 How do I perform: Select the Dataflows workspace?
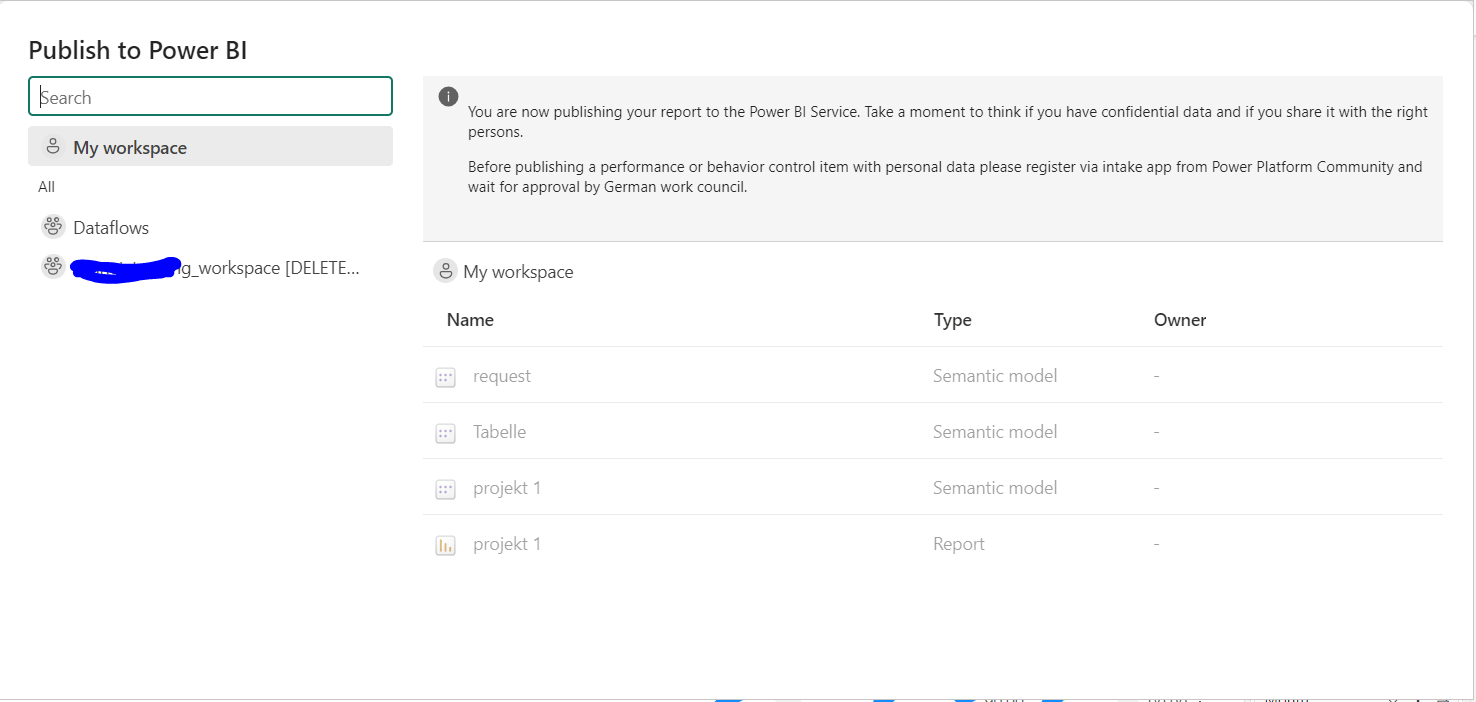click(210, 227)
